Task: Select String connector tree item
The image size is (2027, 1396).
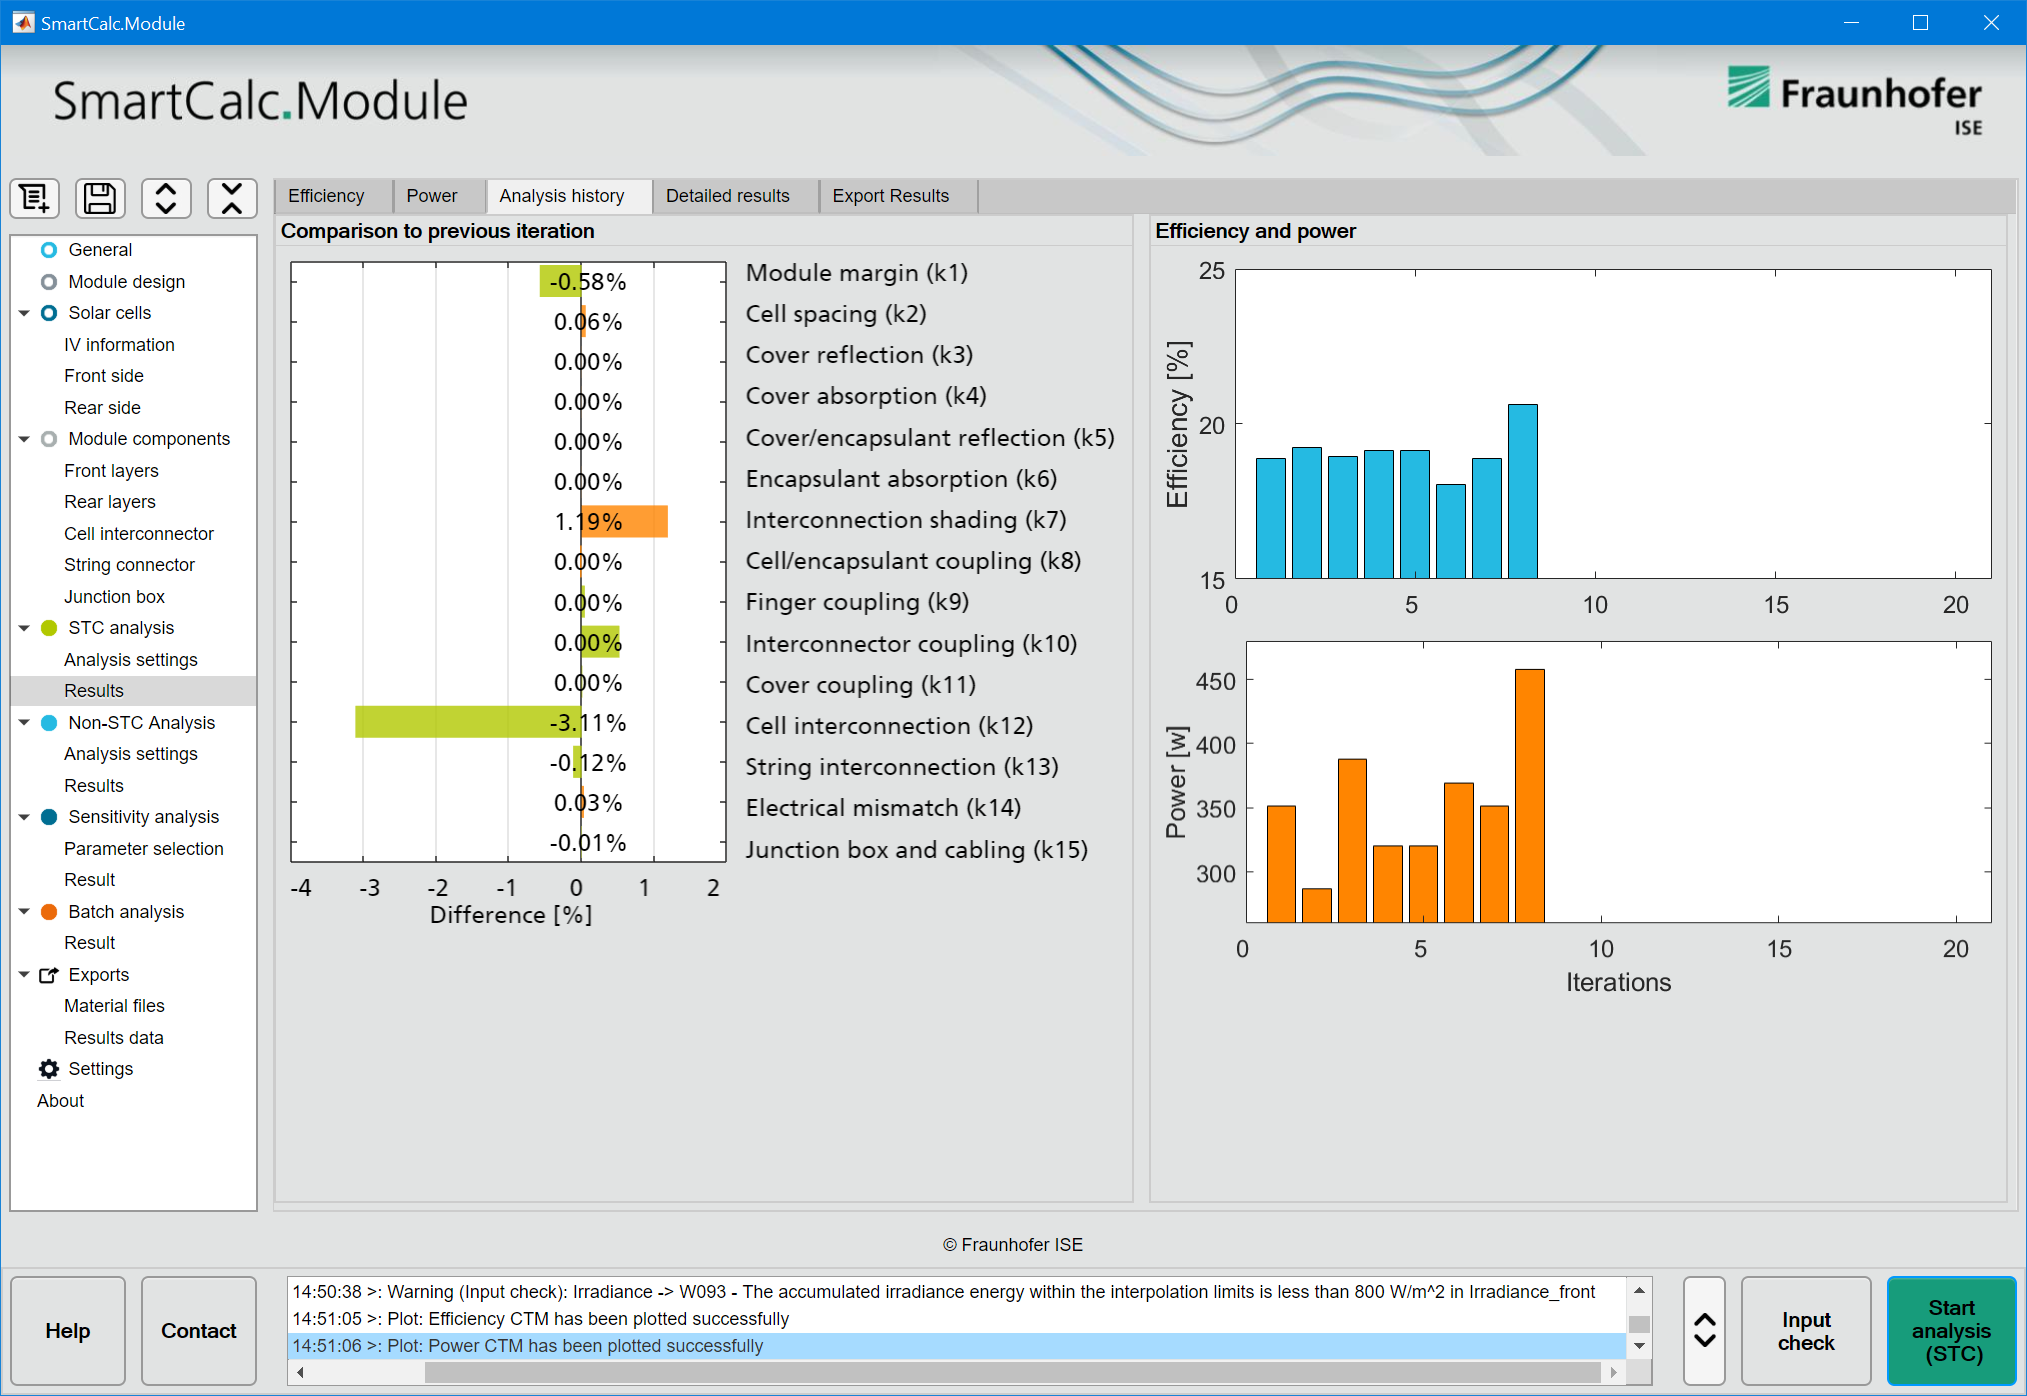Action: pyautogui.click(x=129, y=565)
